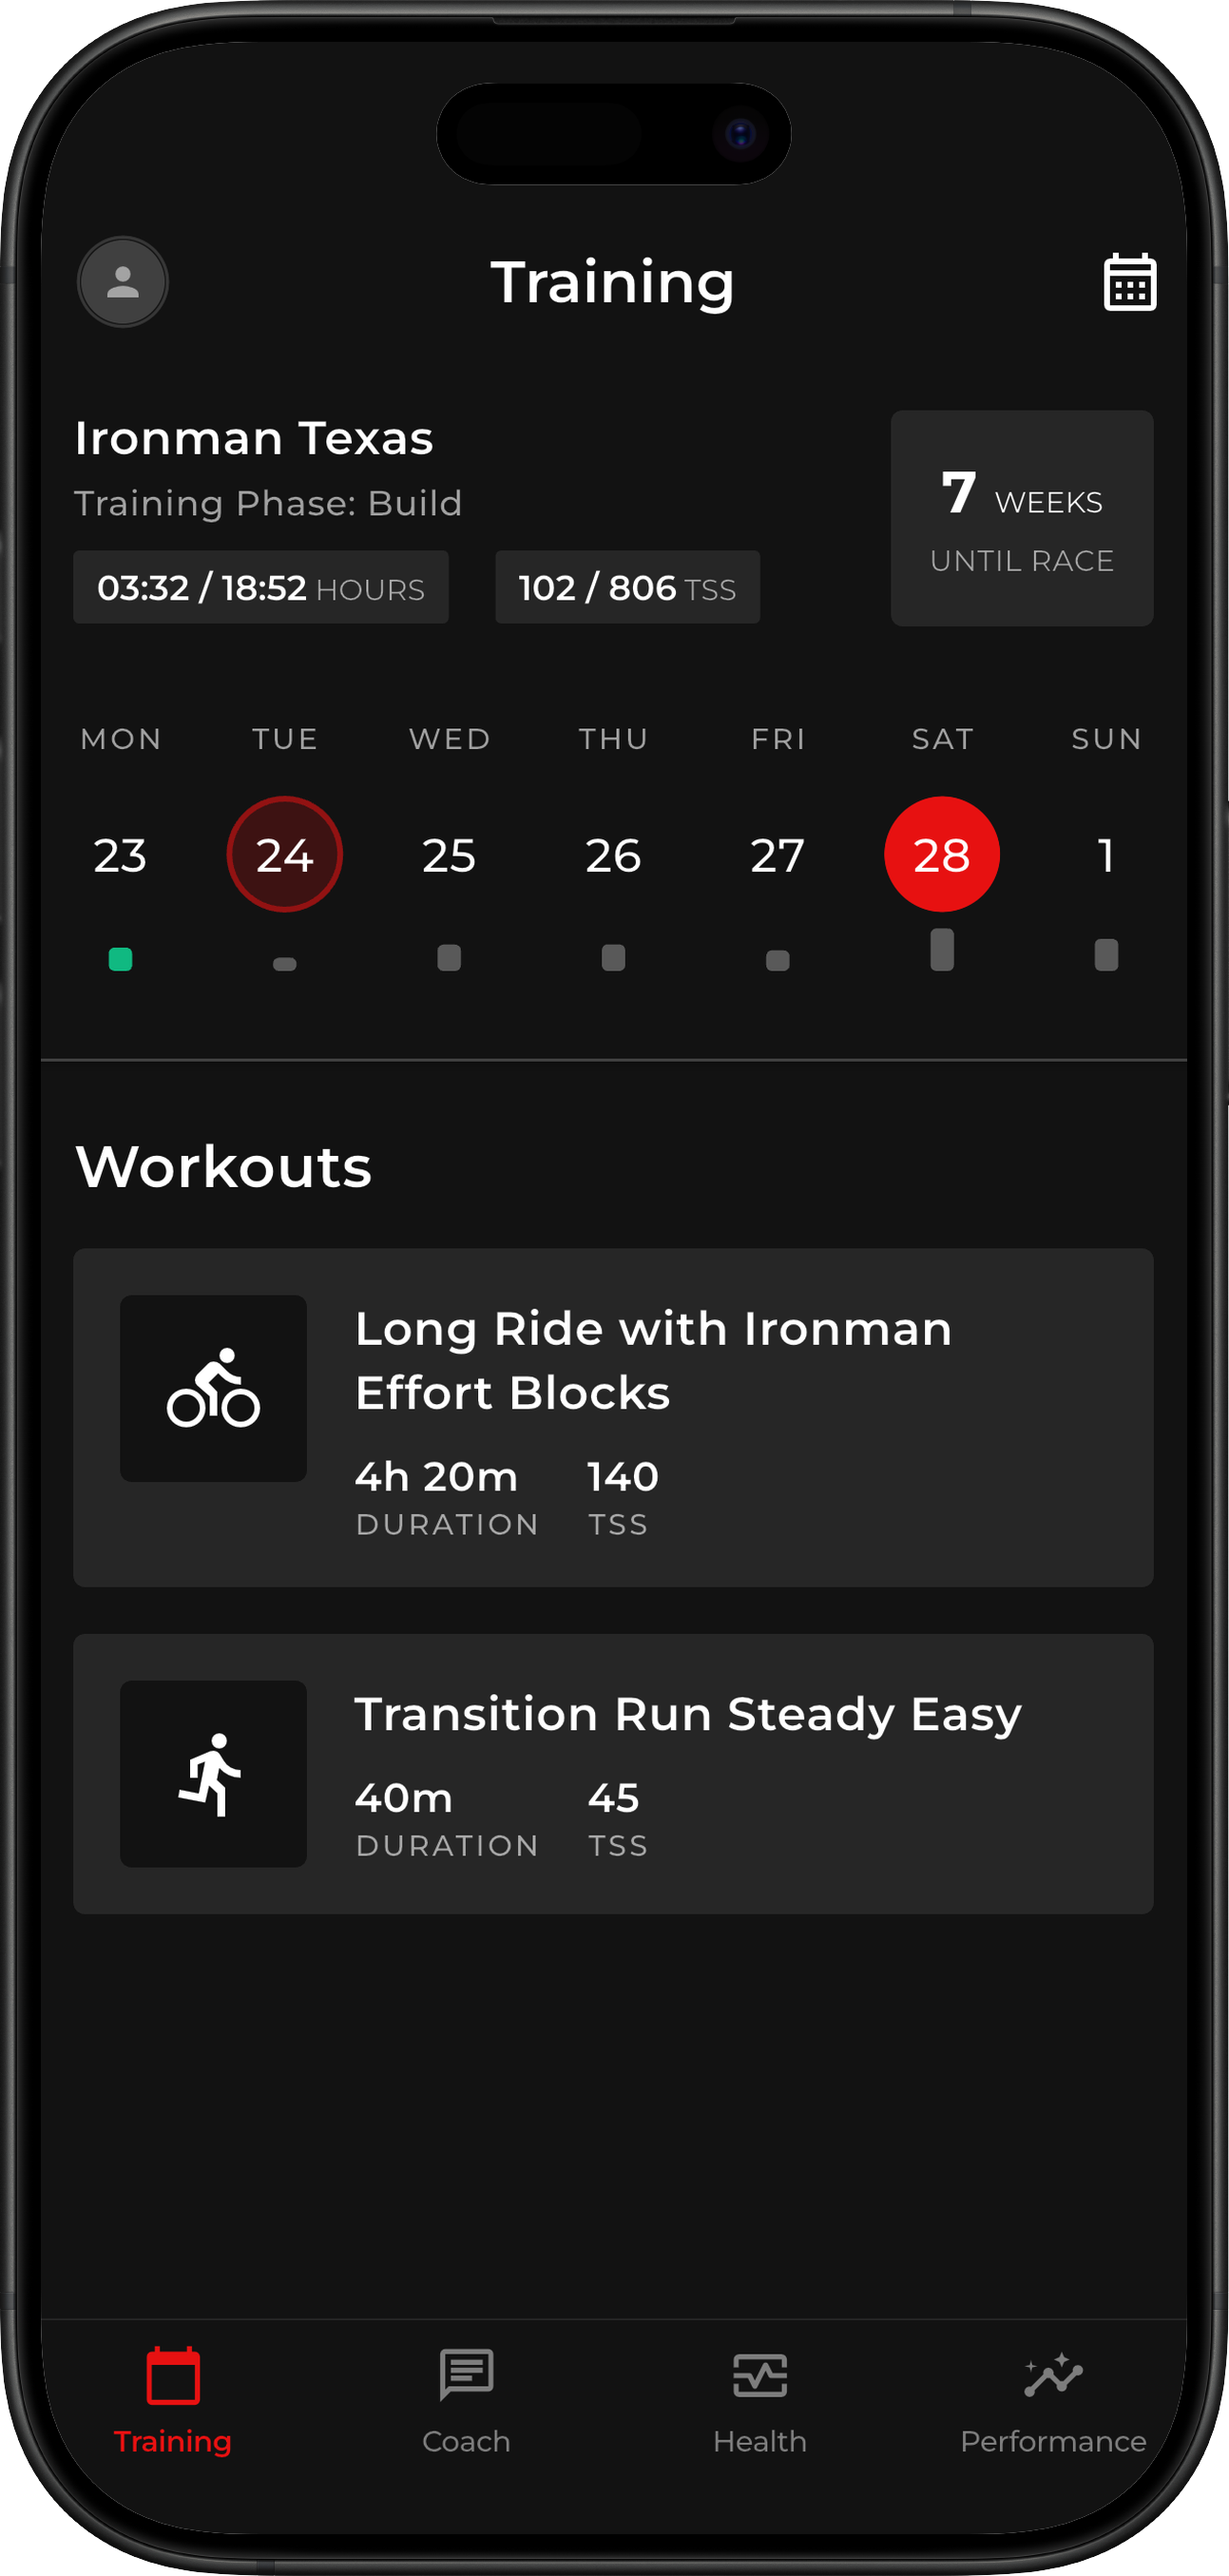
Task: Tap the running workout icon
Action: [x=213, y=1773]
